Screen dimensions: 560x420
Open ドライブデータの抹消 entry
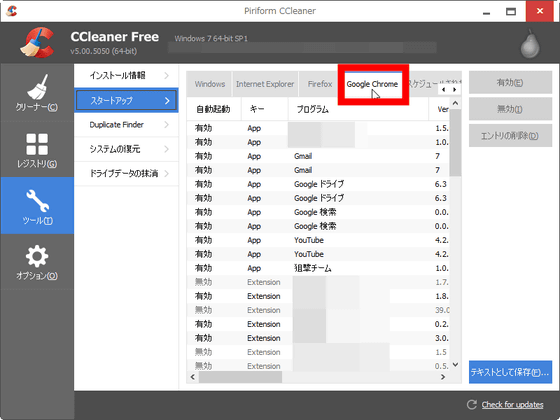(126, 174)
